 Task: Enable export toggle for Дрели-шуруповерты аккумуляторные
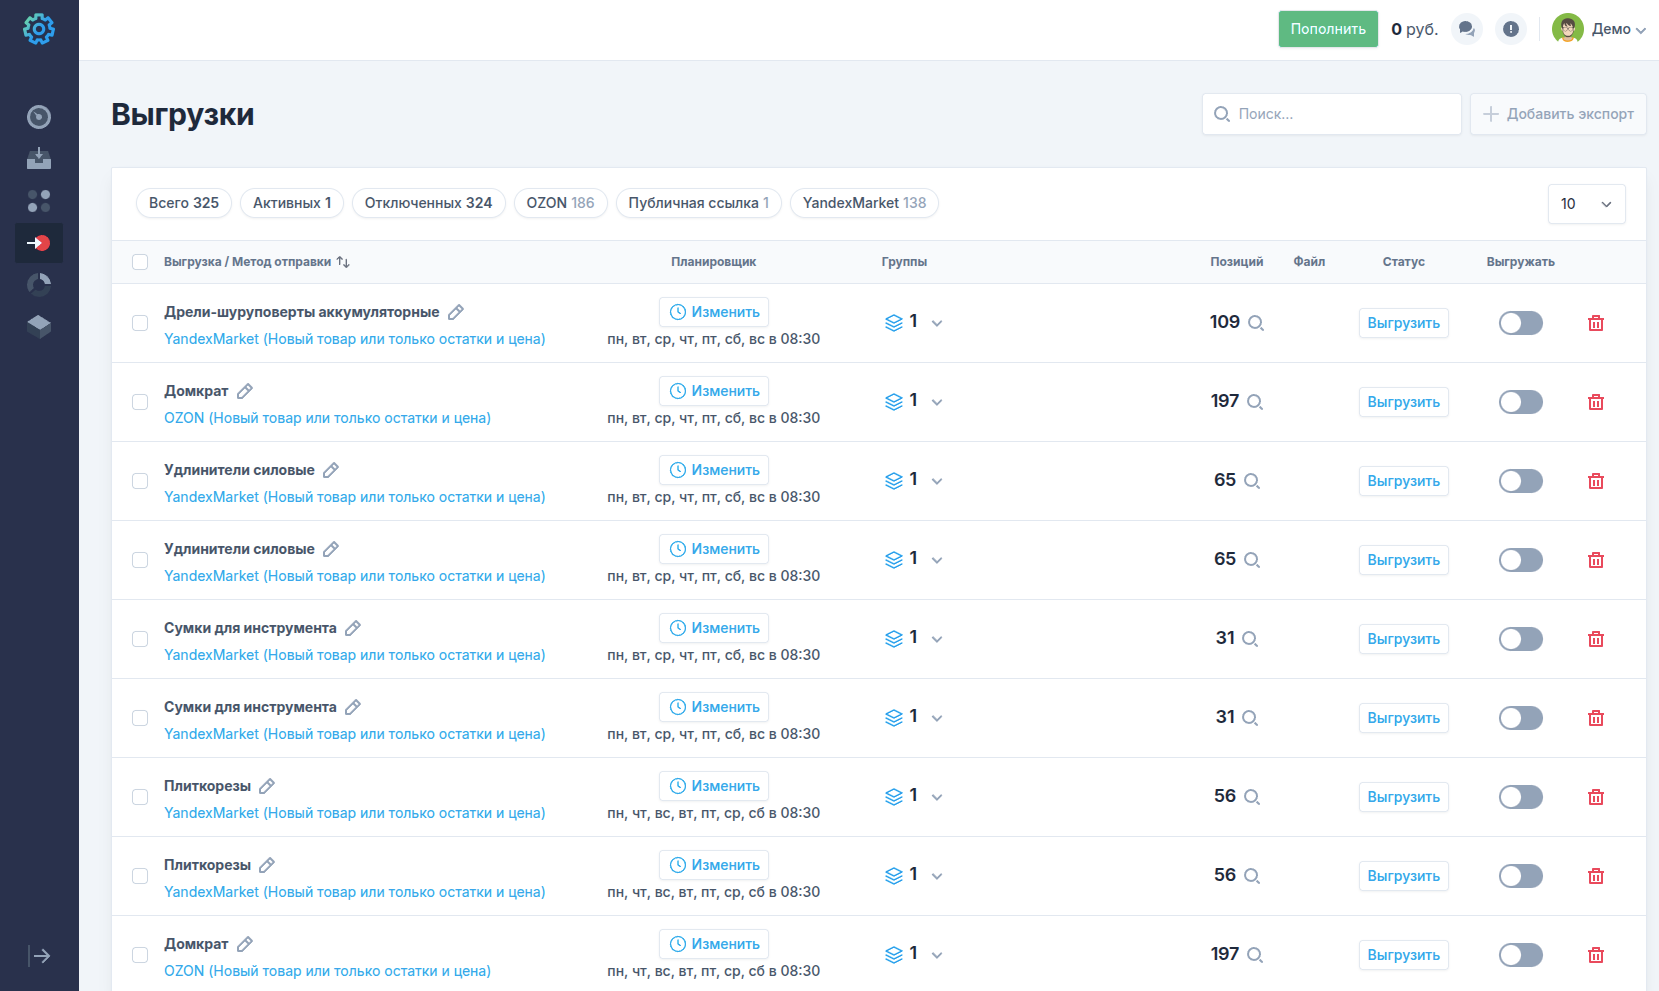(1520, 323)
